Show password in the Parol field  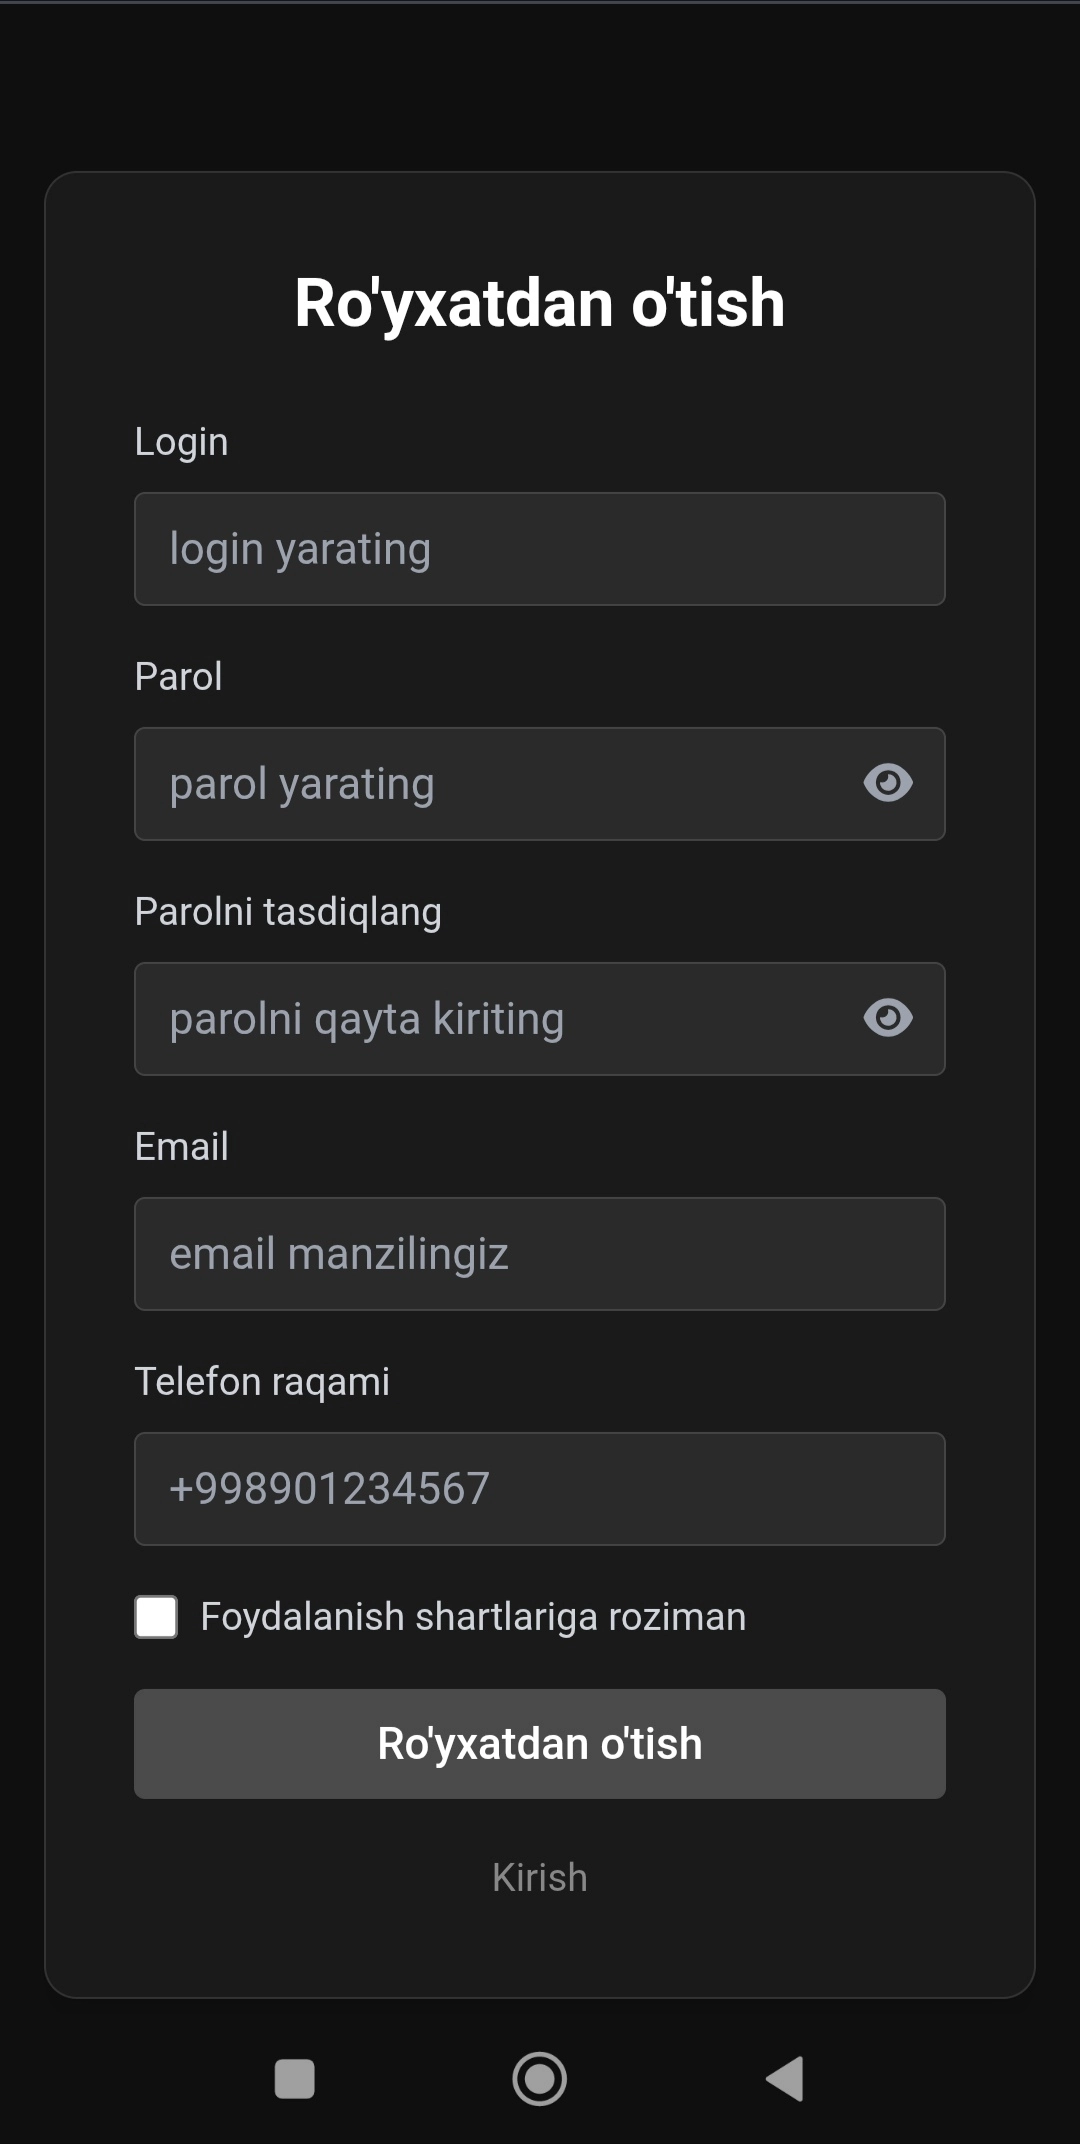[x=888, y=783]
